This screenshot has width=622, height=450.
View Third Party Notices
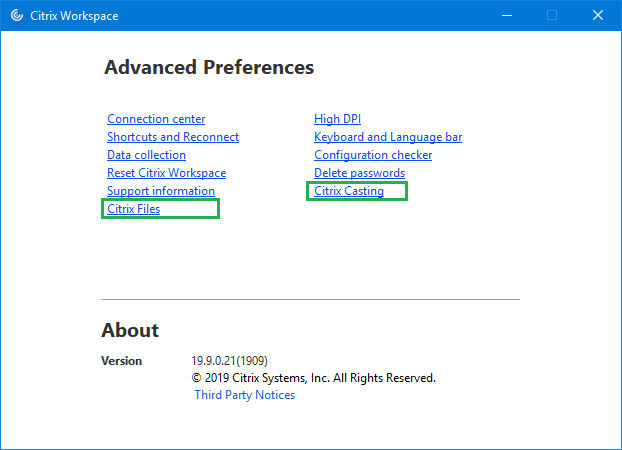click(245, 395)
